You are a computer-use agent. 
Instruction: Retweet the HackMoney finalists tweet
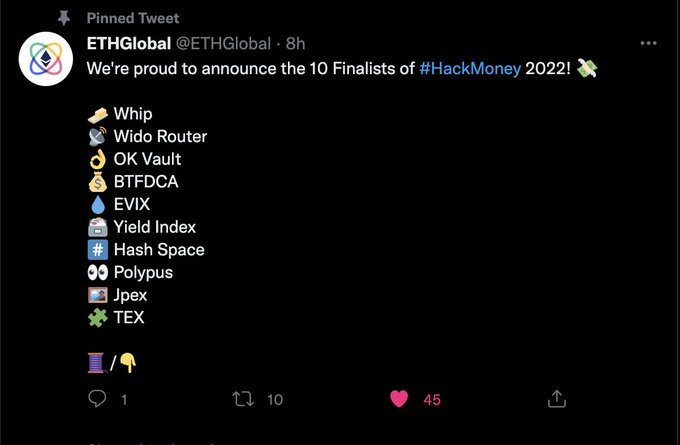243,399
